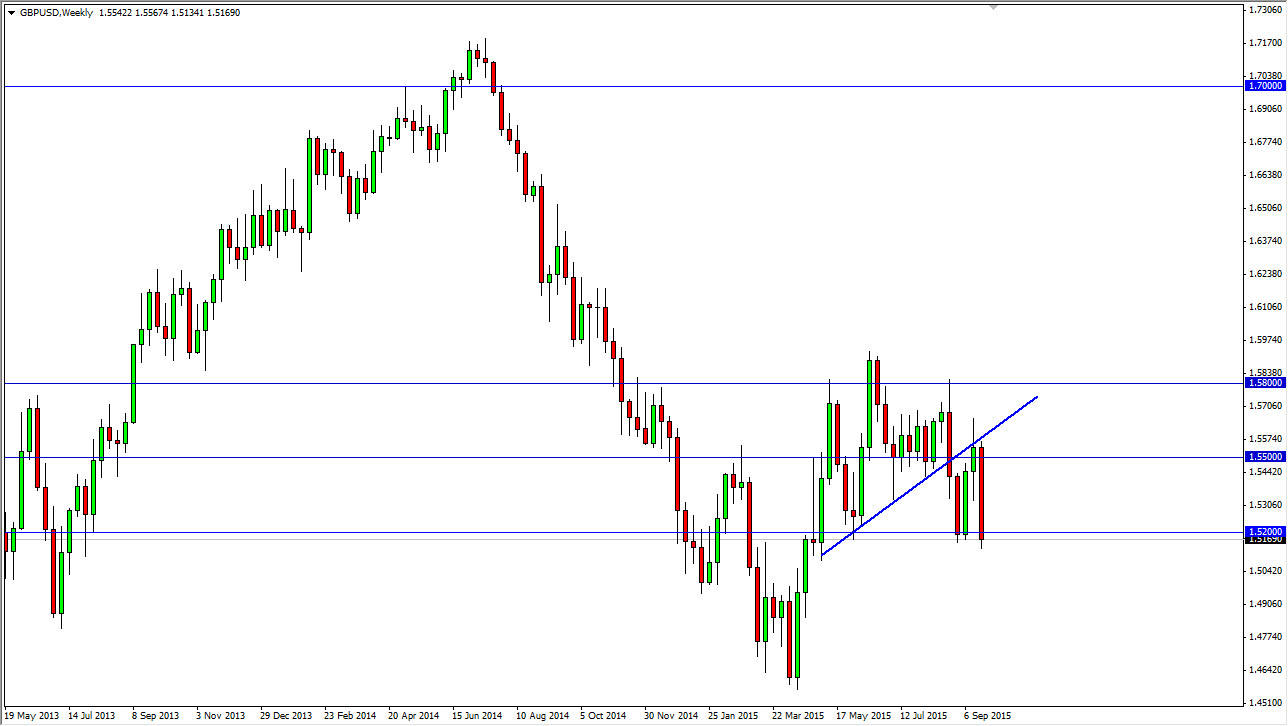Click the 19 May 2013 date label
Image resolution: width=1288 pixels, height=726 pixels.
[31, 716]
